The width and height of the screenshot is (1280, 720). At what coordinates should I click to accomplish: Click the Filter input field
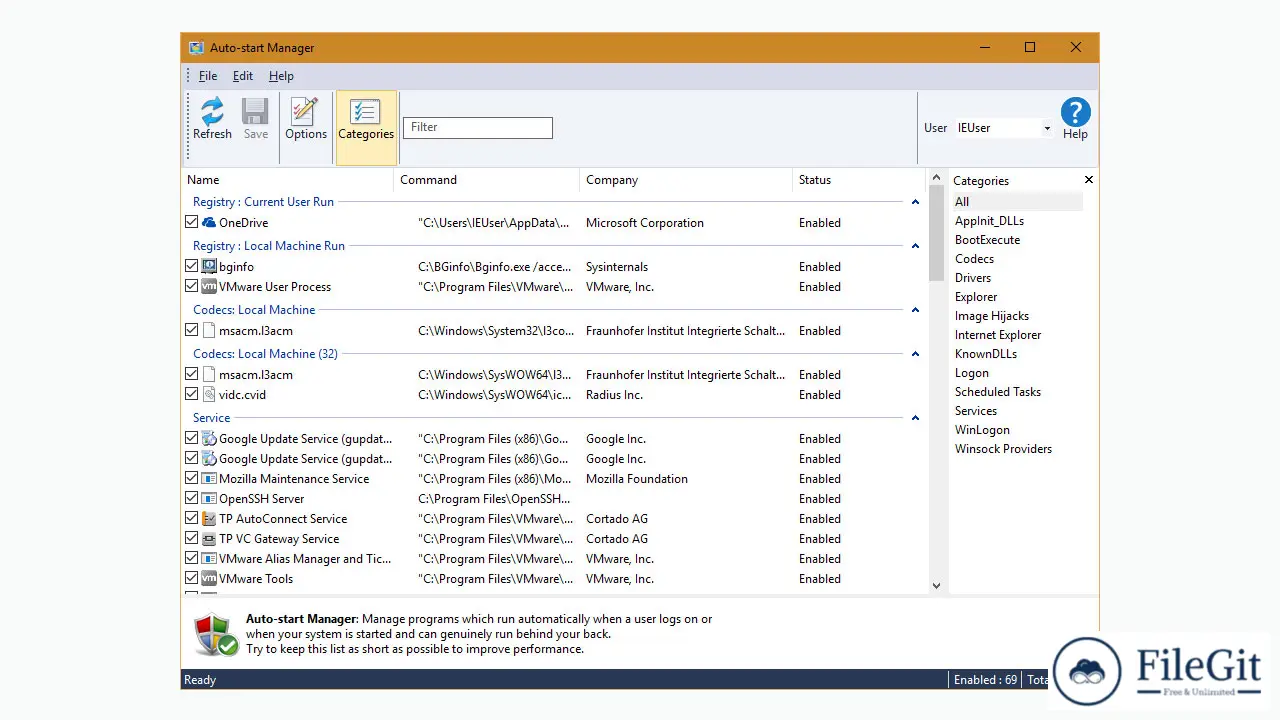(477, 128)
